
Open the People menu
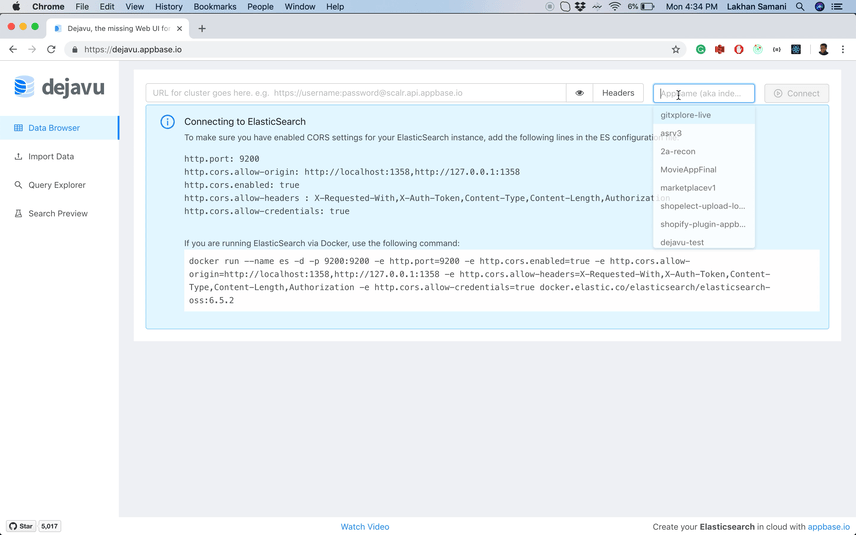tap(260, 7)
